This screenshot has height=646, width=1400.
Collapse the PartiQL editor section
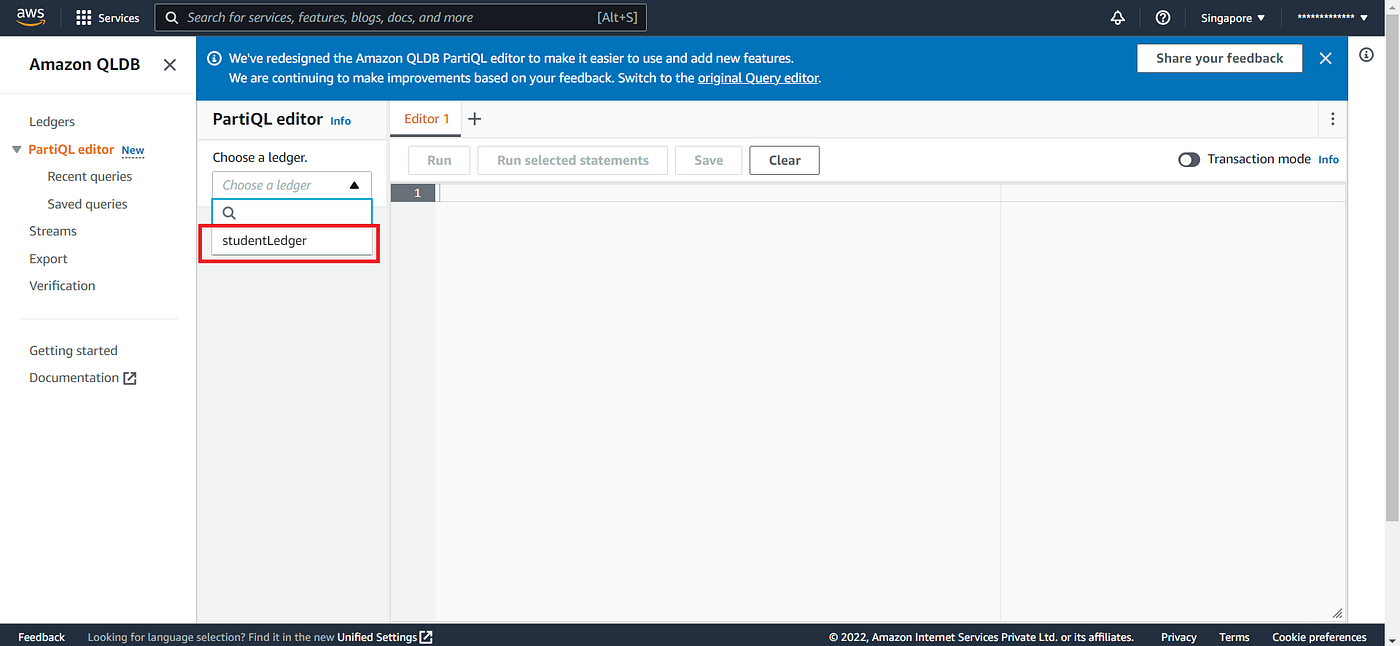point(15,149)
